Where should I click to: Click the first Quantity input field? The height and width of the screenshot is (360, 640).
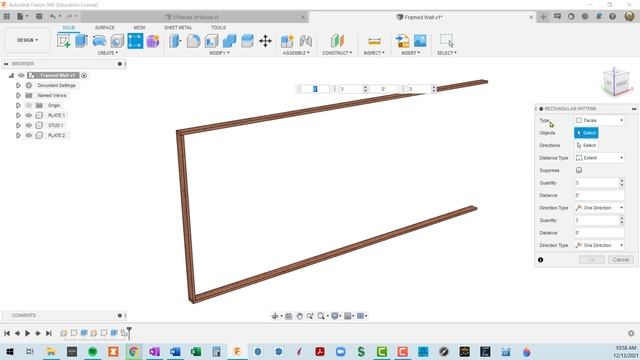tap(596, 183)
